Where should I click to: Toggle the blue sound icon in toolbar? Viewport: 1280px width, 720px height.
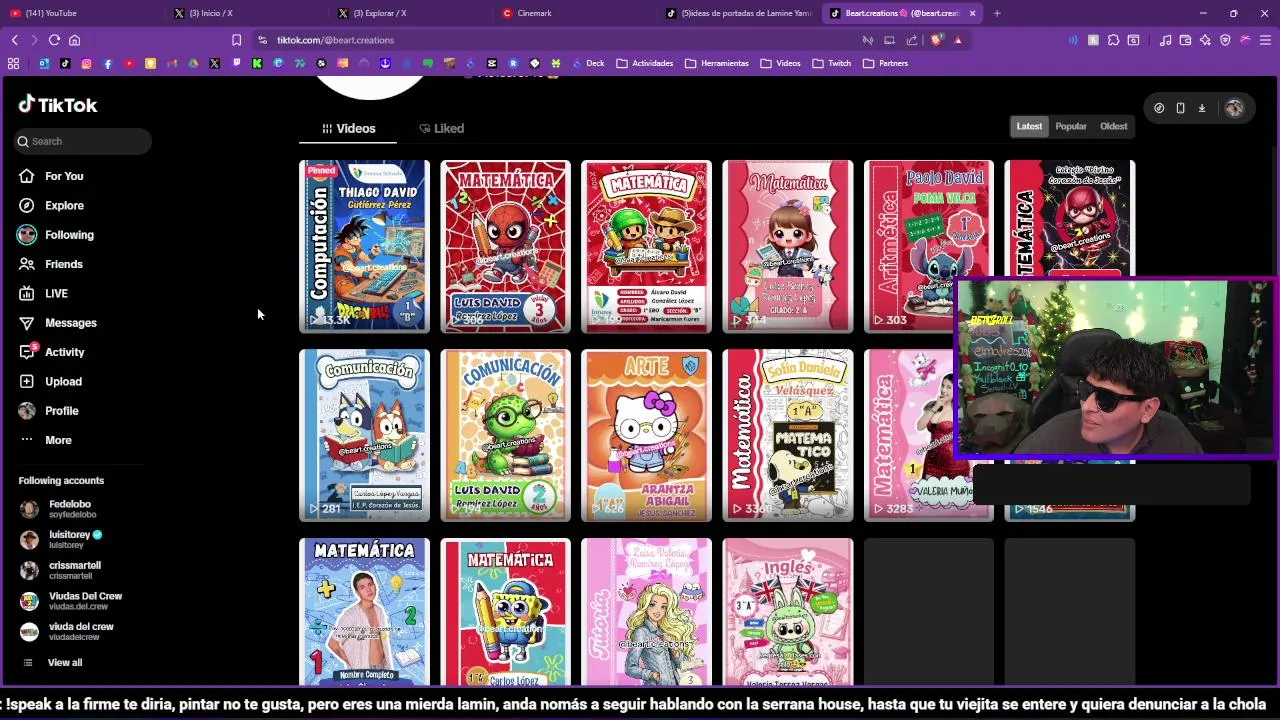pyautogui.click(x=1073, y=40)
